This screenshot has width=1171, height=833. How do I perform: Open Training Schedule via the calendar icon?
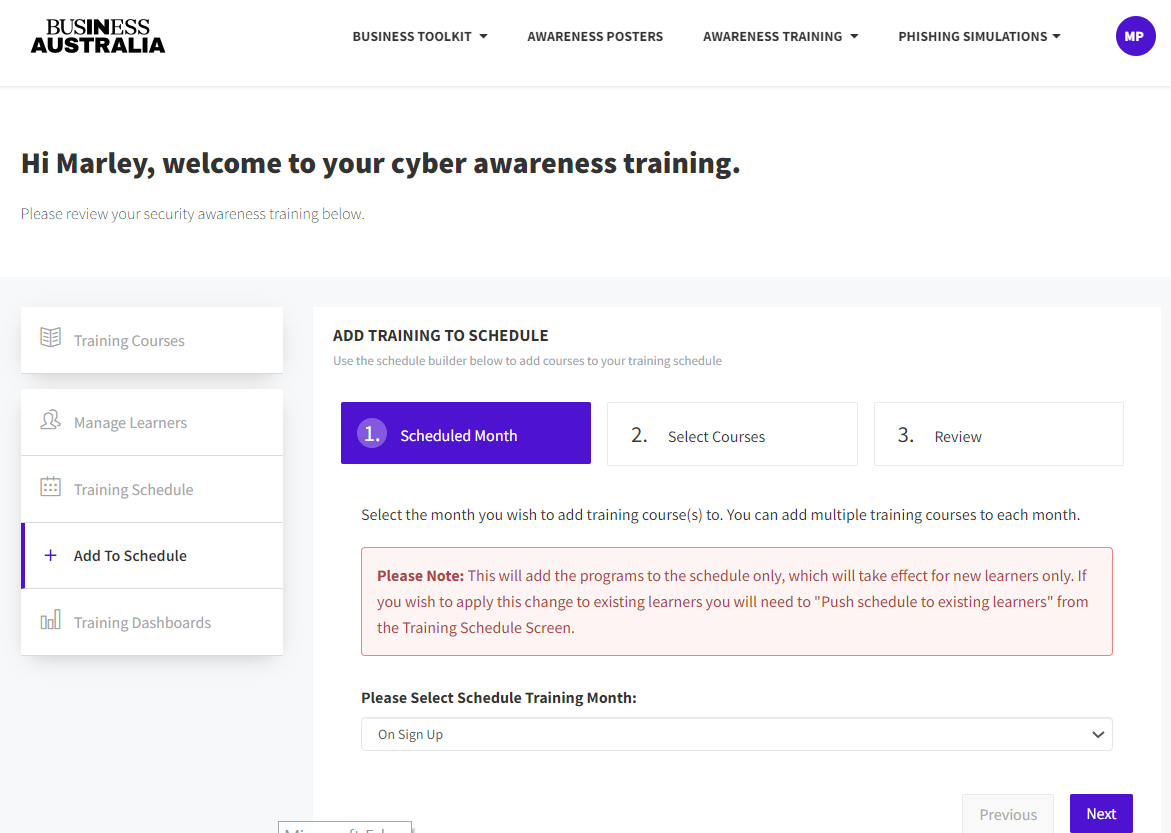pos(51,488)
